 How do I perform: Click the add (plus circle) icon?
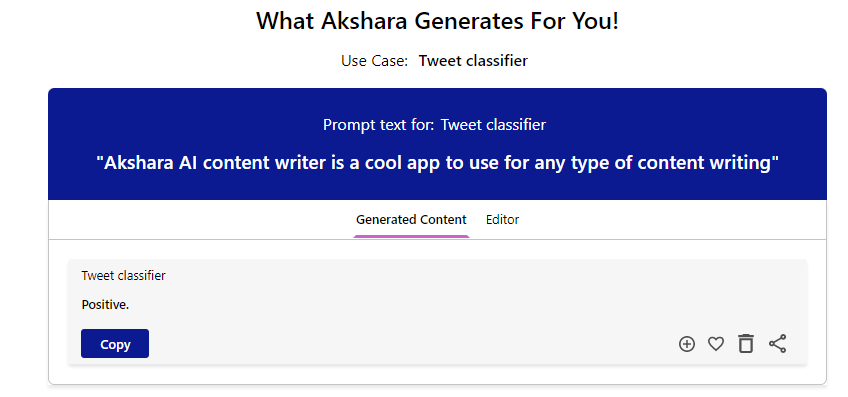[x=686, y=344]
